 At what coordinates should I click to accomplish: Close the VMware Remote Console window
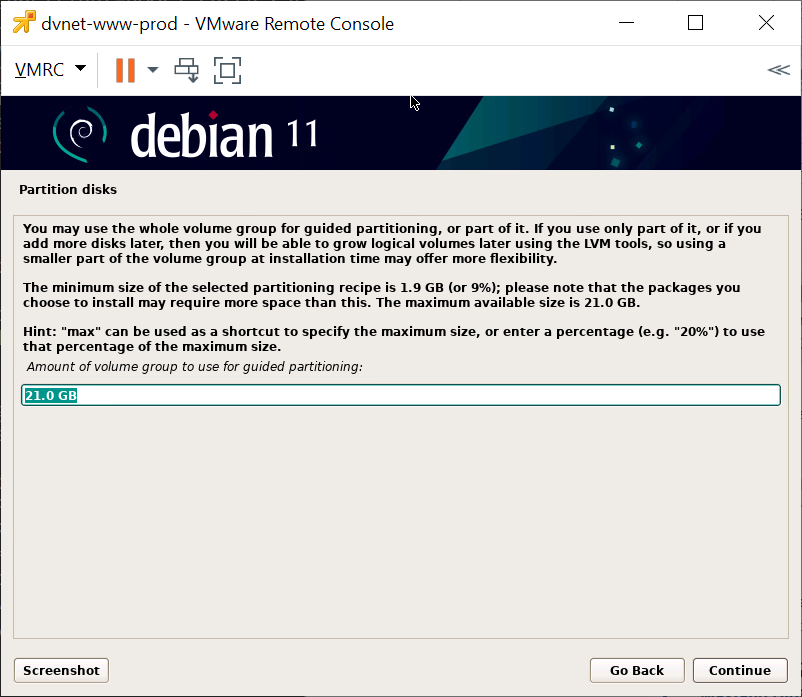point(765,23)
